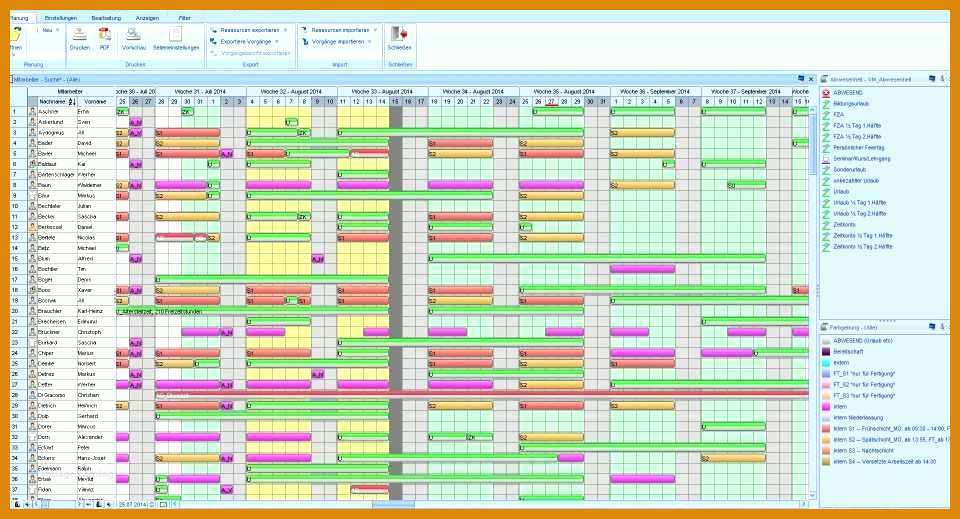The image size is (960, 519).
Task: Open the Neu dropdown arrow
Action: pyautogui.click(x=58, y=30)
